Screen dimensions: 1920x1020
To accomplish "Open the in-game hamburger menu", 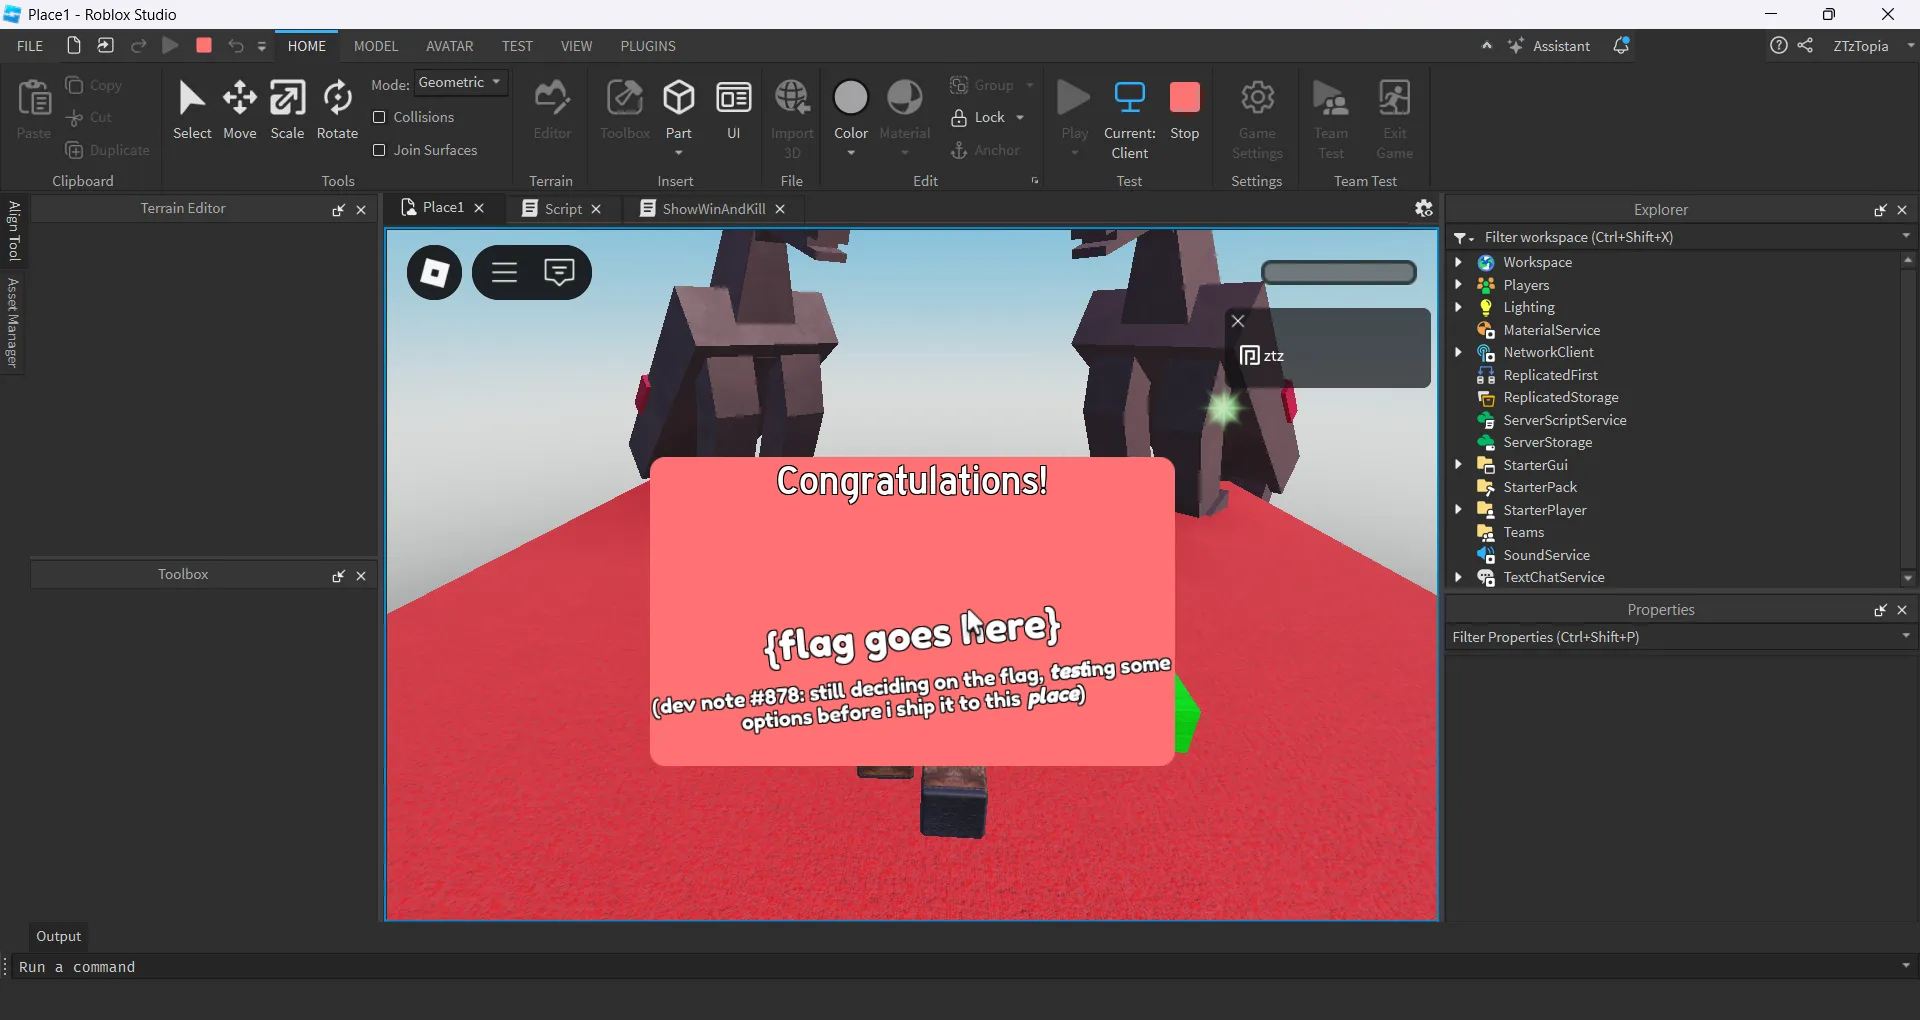I will coord(504,272).
